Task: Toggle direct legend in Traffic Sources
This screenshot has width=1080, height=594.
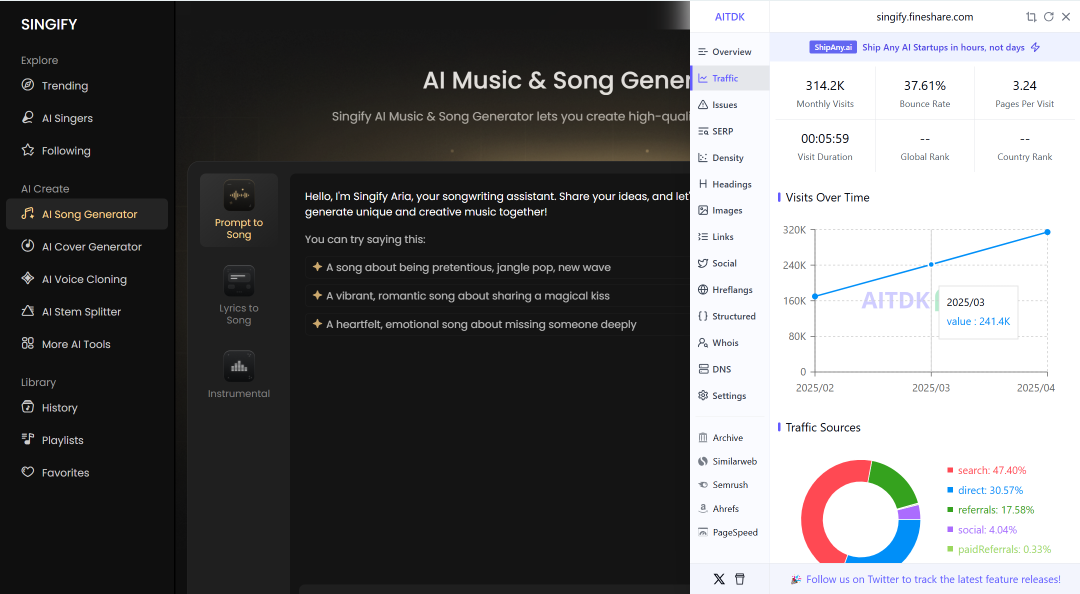Action: coord(985,490)
